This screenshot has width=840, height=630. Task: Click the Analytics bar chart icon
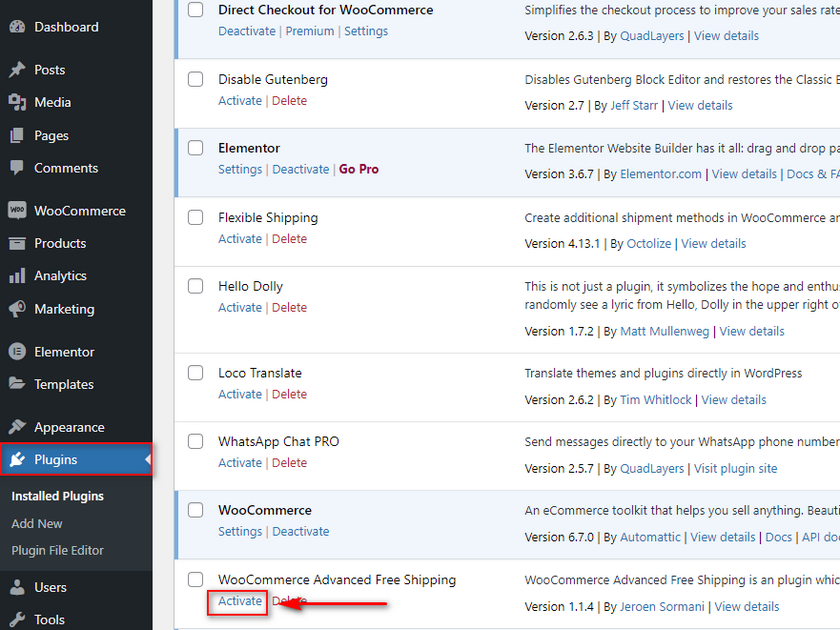(17, 276)
